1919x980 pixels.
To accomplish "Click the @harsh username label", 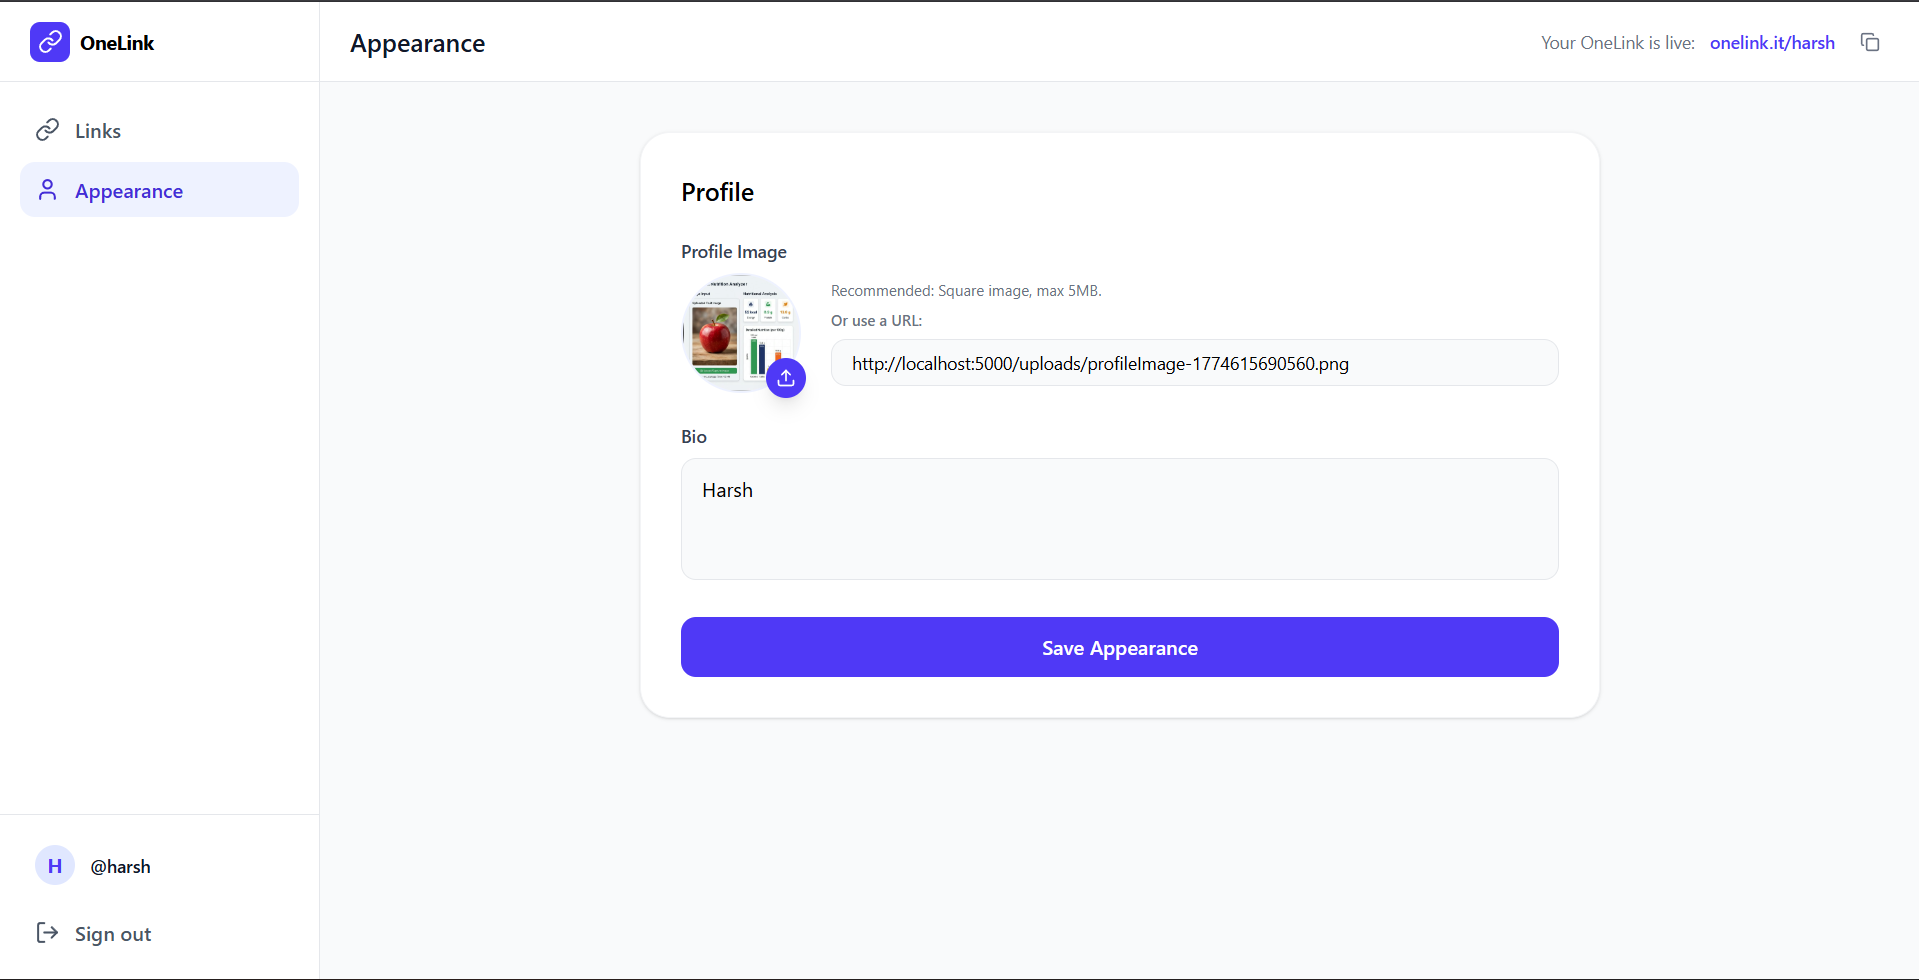I will tap(120, 866).
